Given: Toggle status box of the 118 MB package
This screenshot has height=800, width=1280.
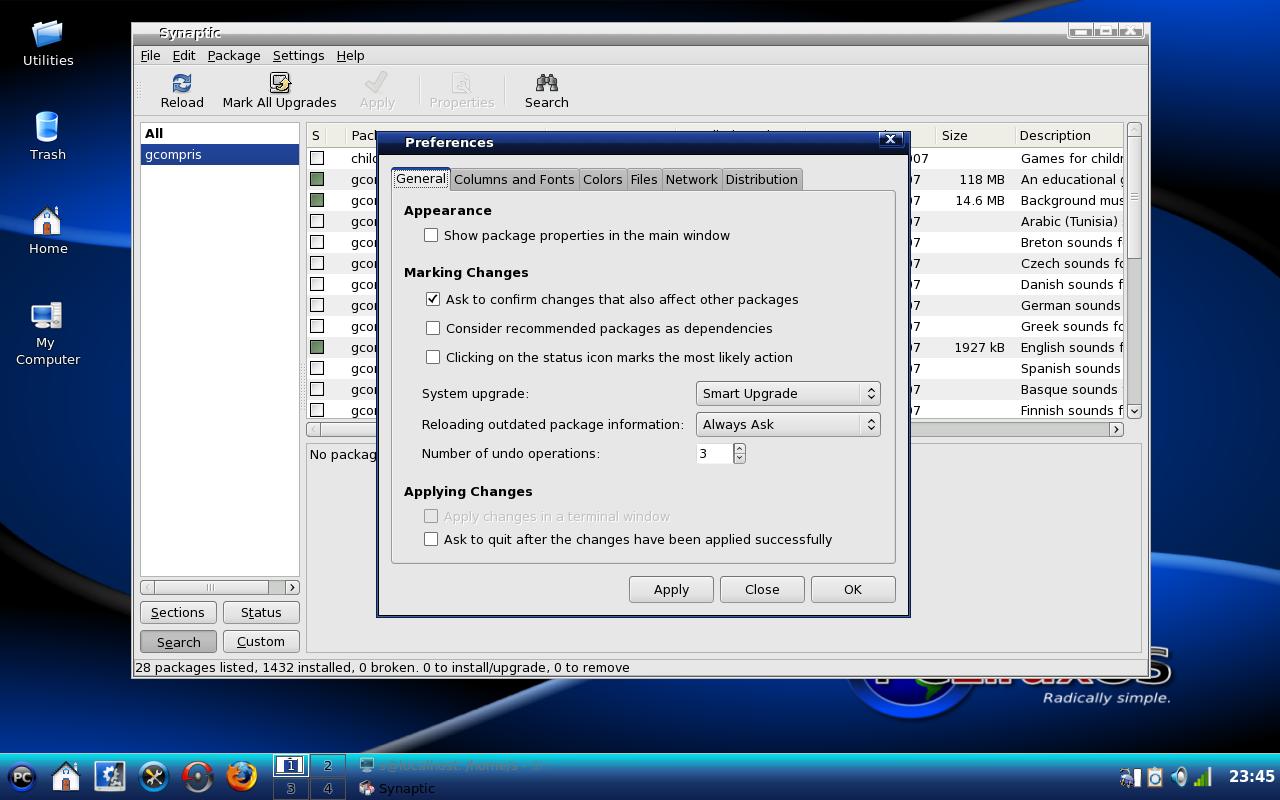Looking at the screenshot, I should point(317,179).
